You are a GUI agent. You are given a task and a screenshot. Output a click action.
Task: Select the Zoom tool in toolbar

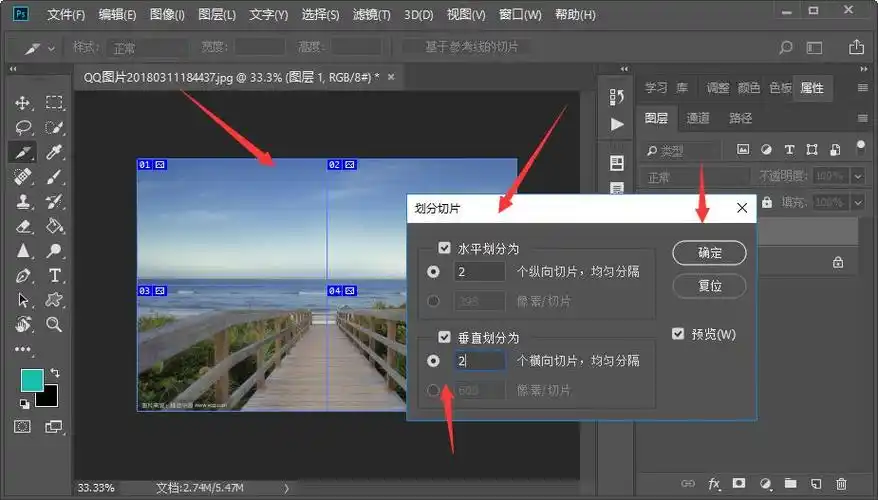point(55,324)
